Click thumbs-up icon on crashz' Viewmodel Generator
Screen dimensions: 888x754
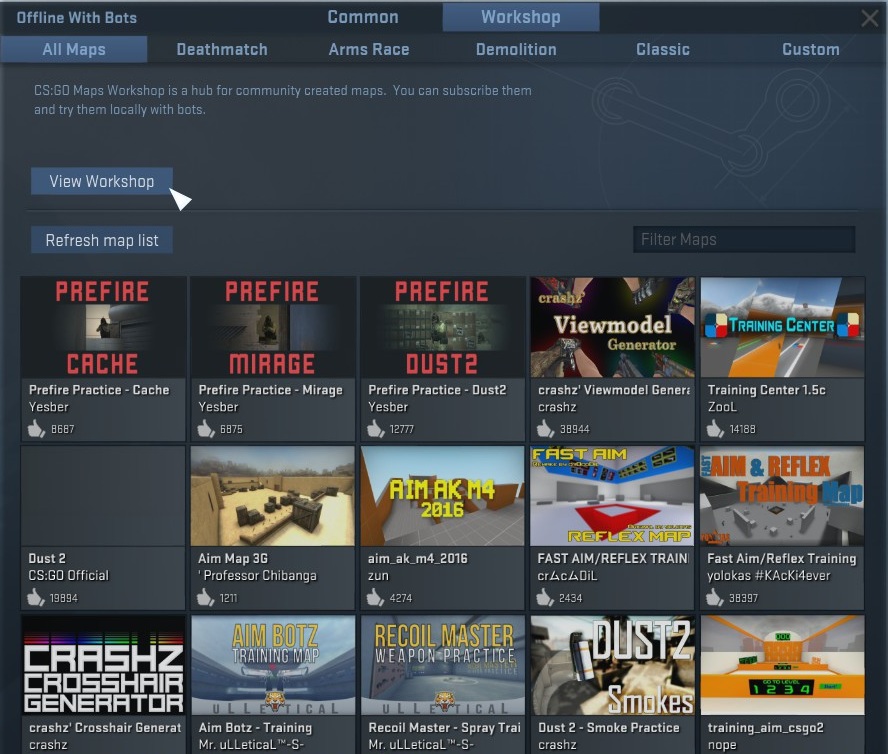[546, 429]
